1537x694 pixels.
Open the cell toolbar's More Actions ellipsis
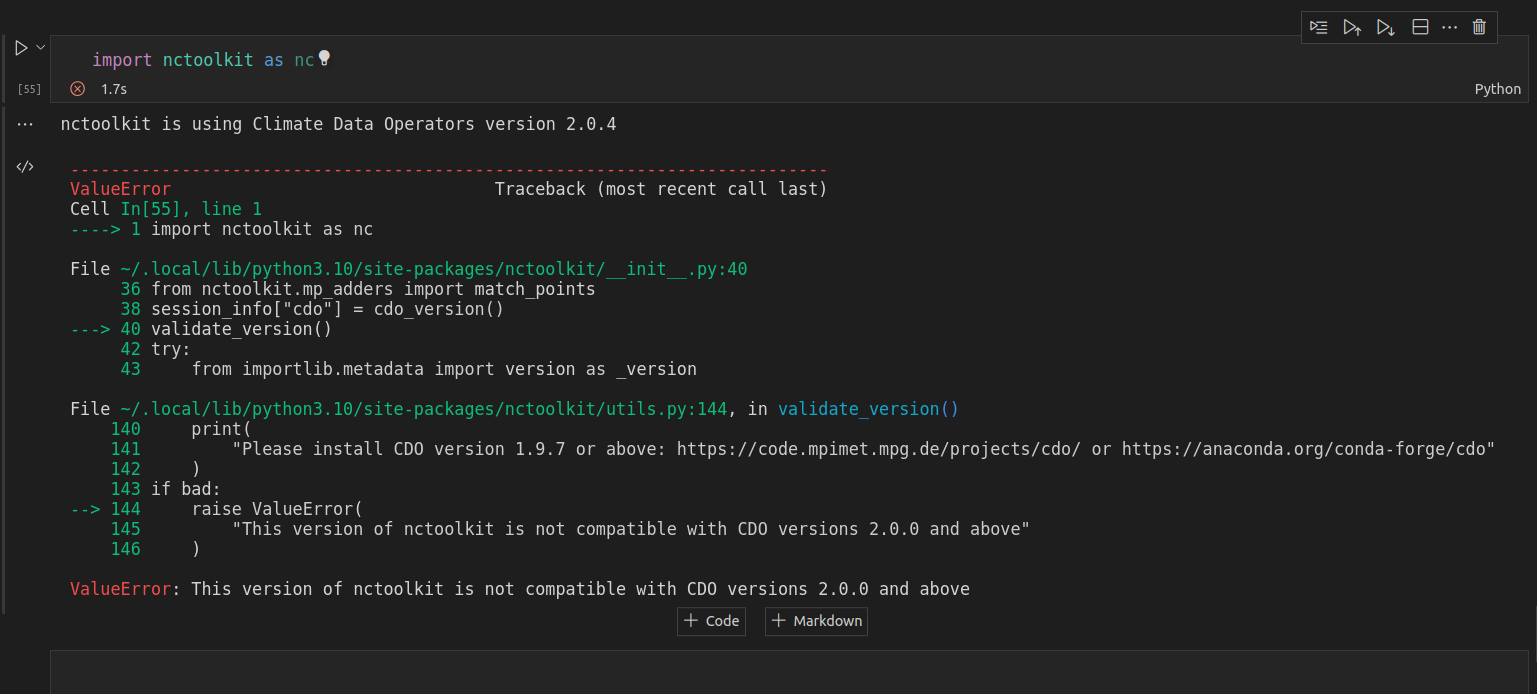[1450, 27]
